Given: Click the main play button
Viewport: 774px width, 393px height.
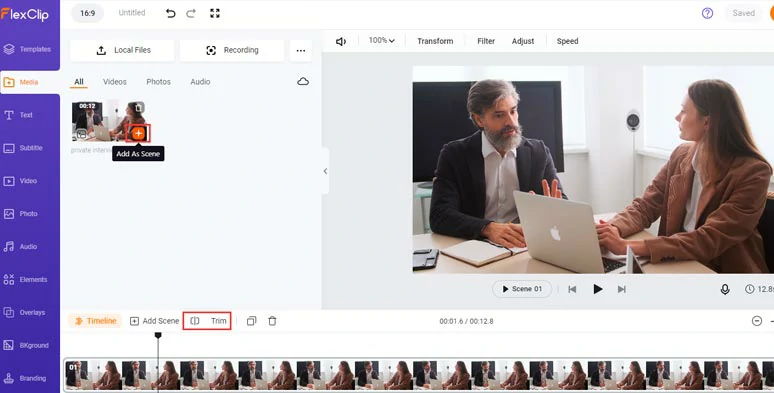Looking at the screenshot, I should click(x=597, y=289).
